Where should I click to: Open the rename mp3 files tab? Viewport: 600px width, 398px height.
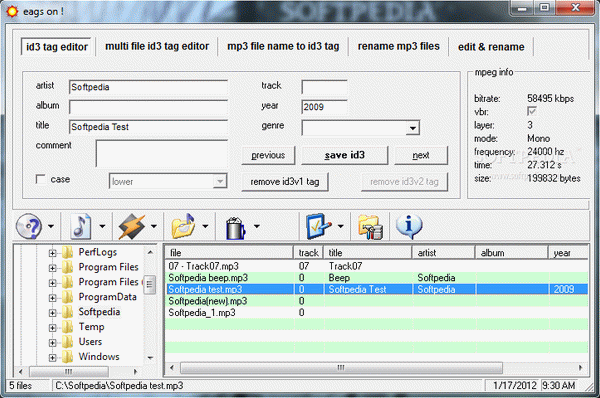pyautogui.click(x=399, y=46)
